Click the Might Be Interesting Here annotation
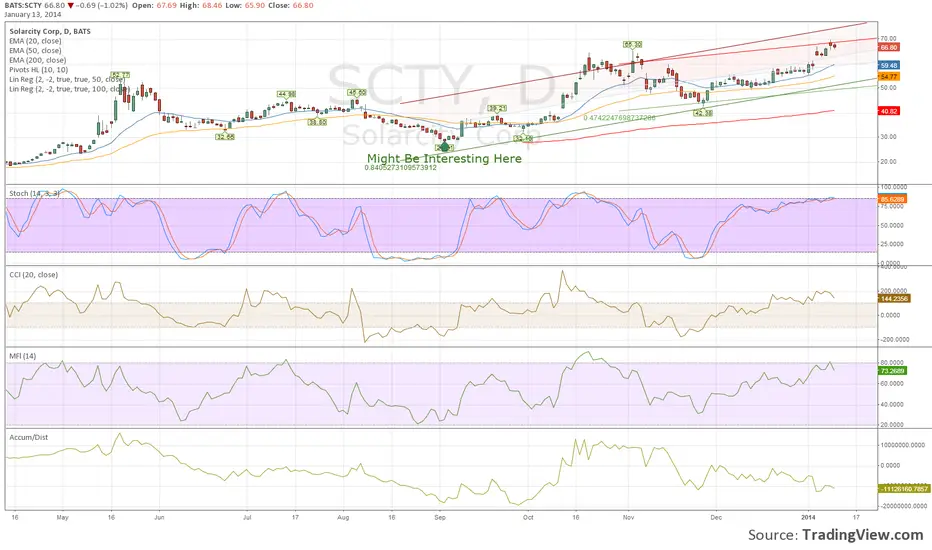 point(444,158)
